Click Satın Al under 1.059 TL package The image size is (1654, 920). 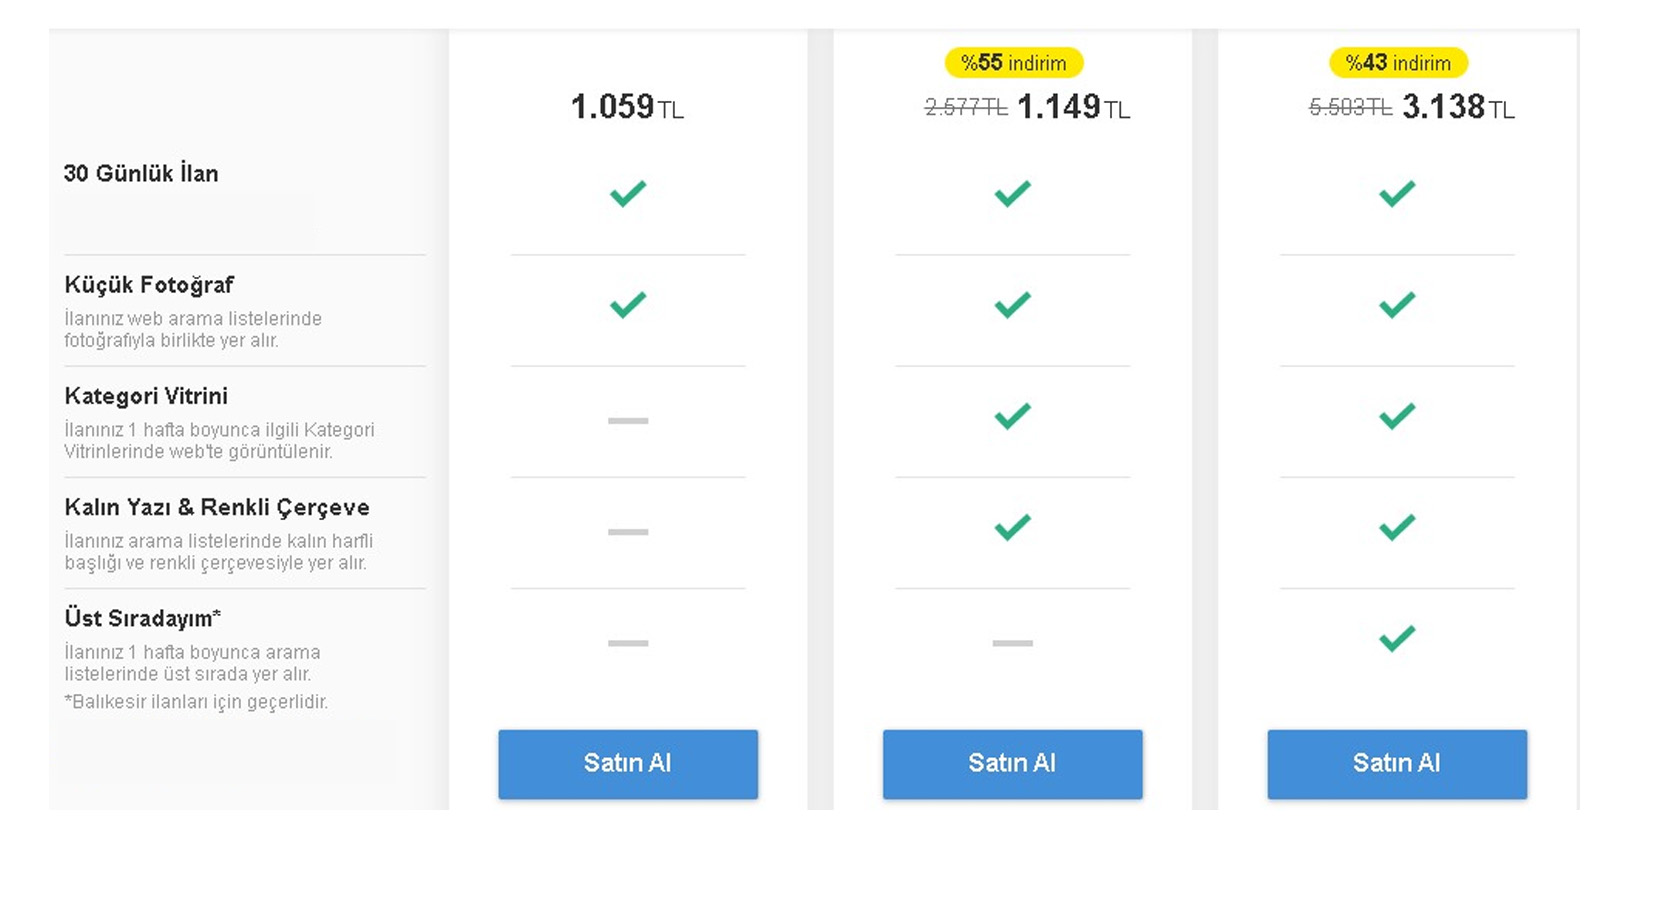tap(628, 764)
